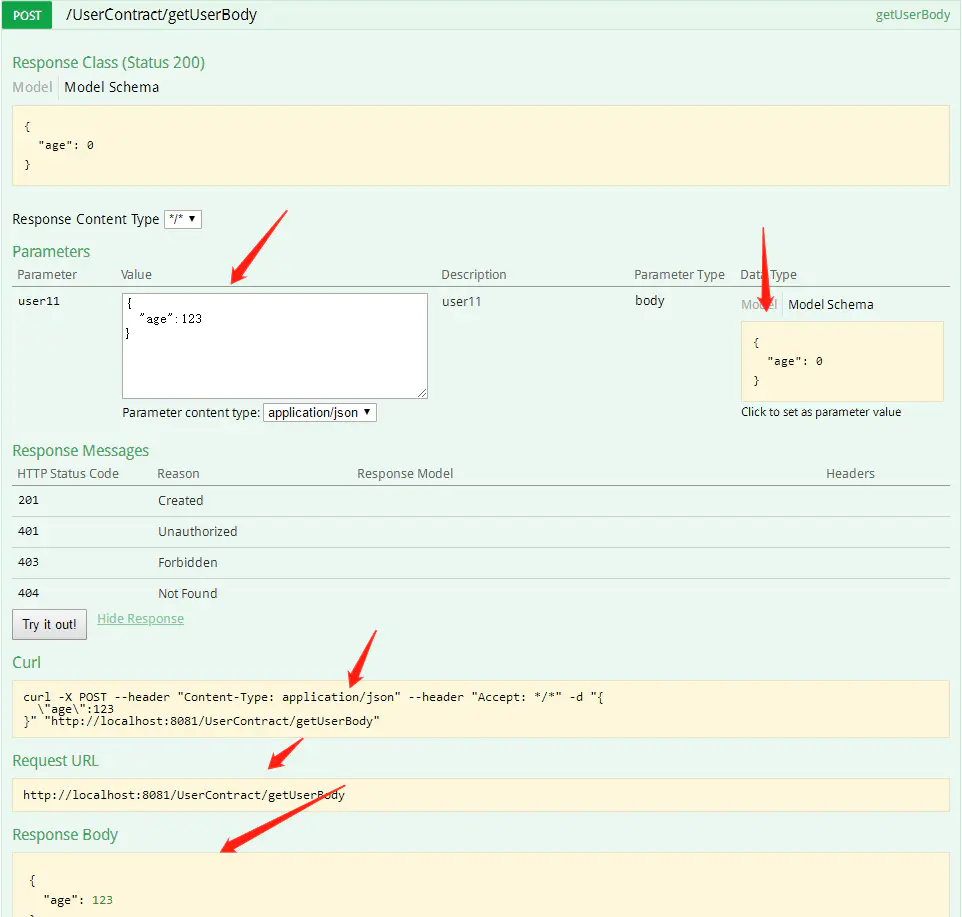Click the user11 description cell text
This screenshot has height=917, width=962.
point(461,302)
